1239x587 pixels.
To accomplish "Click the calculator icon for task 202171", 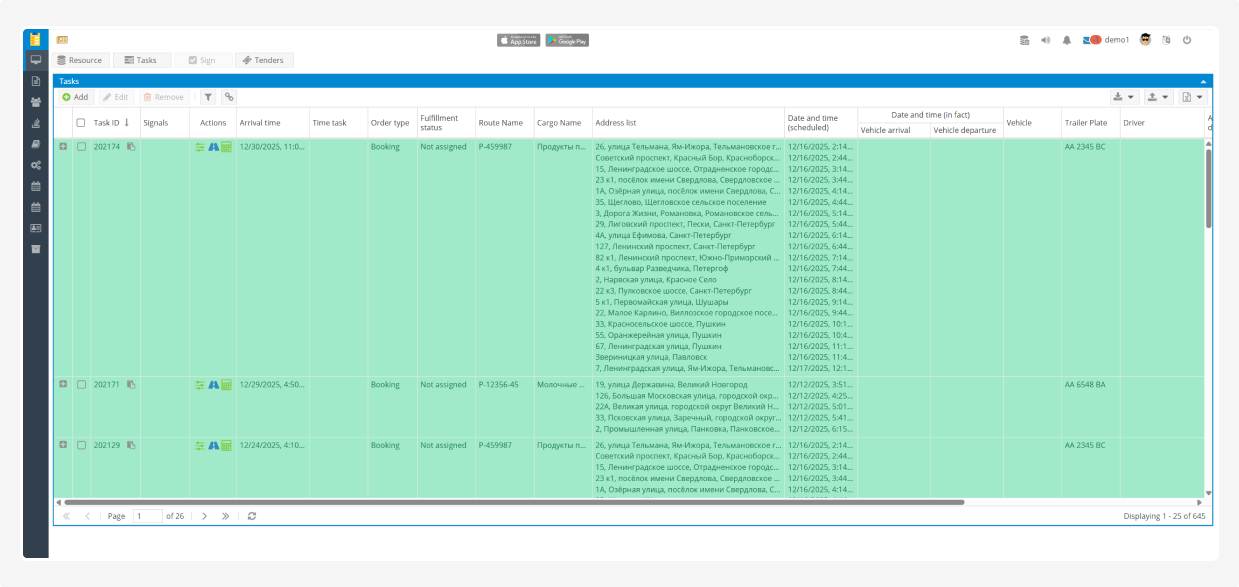I will (226, 385).
